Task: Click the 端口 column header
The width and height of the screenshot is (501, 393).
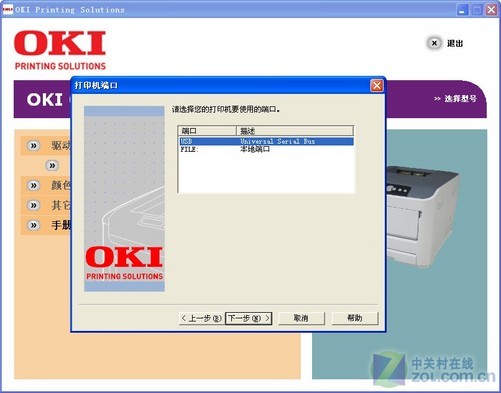Action: click(x=207, y=131)
